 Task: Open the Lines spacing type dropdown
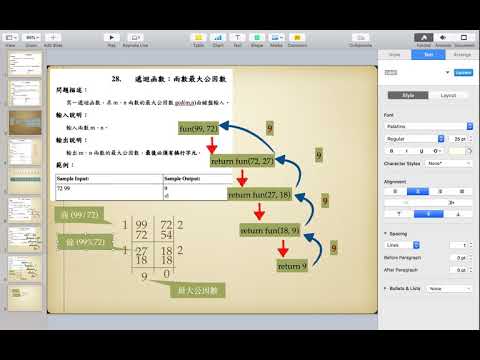pos(402,245)
